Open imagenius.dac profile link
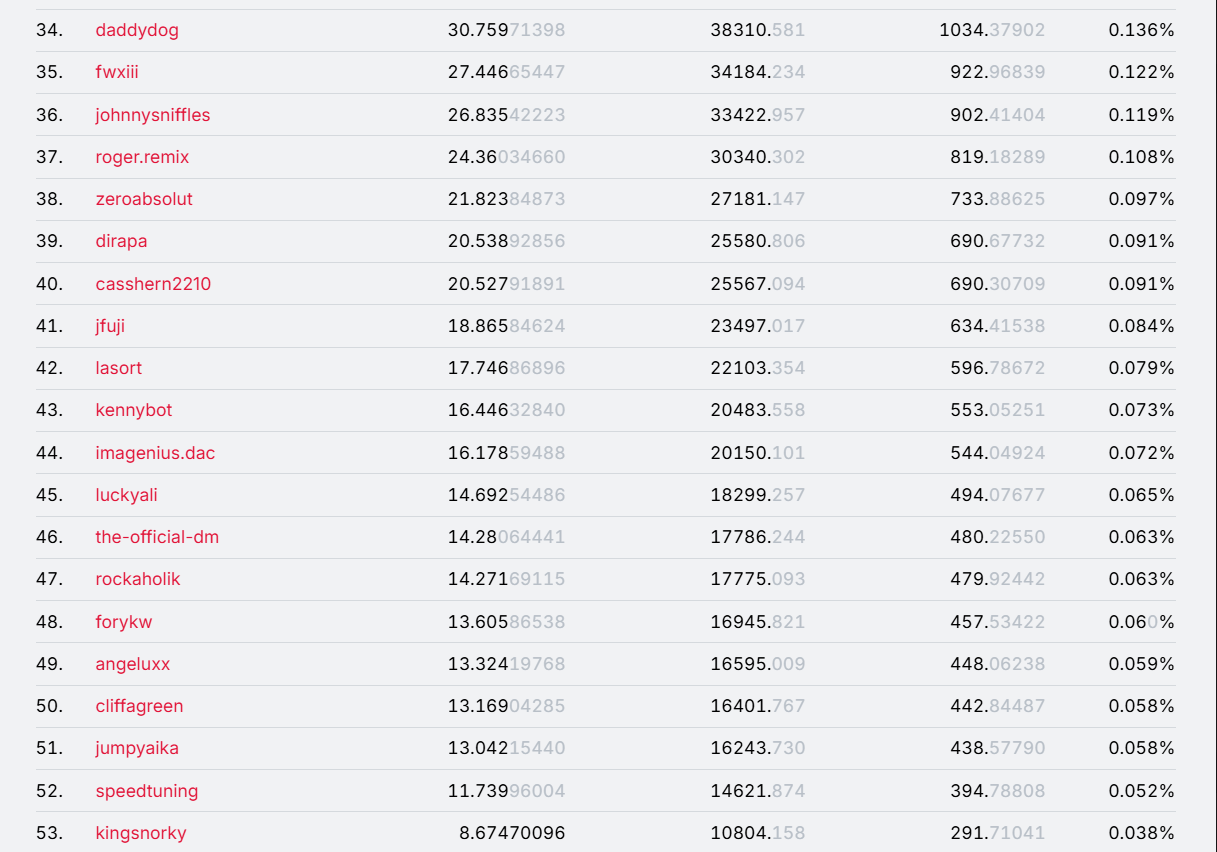Viewport: 1217px width, 852px height. 155,453
